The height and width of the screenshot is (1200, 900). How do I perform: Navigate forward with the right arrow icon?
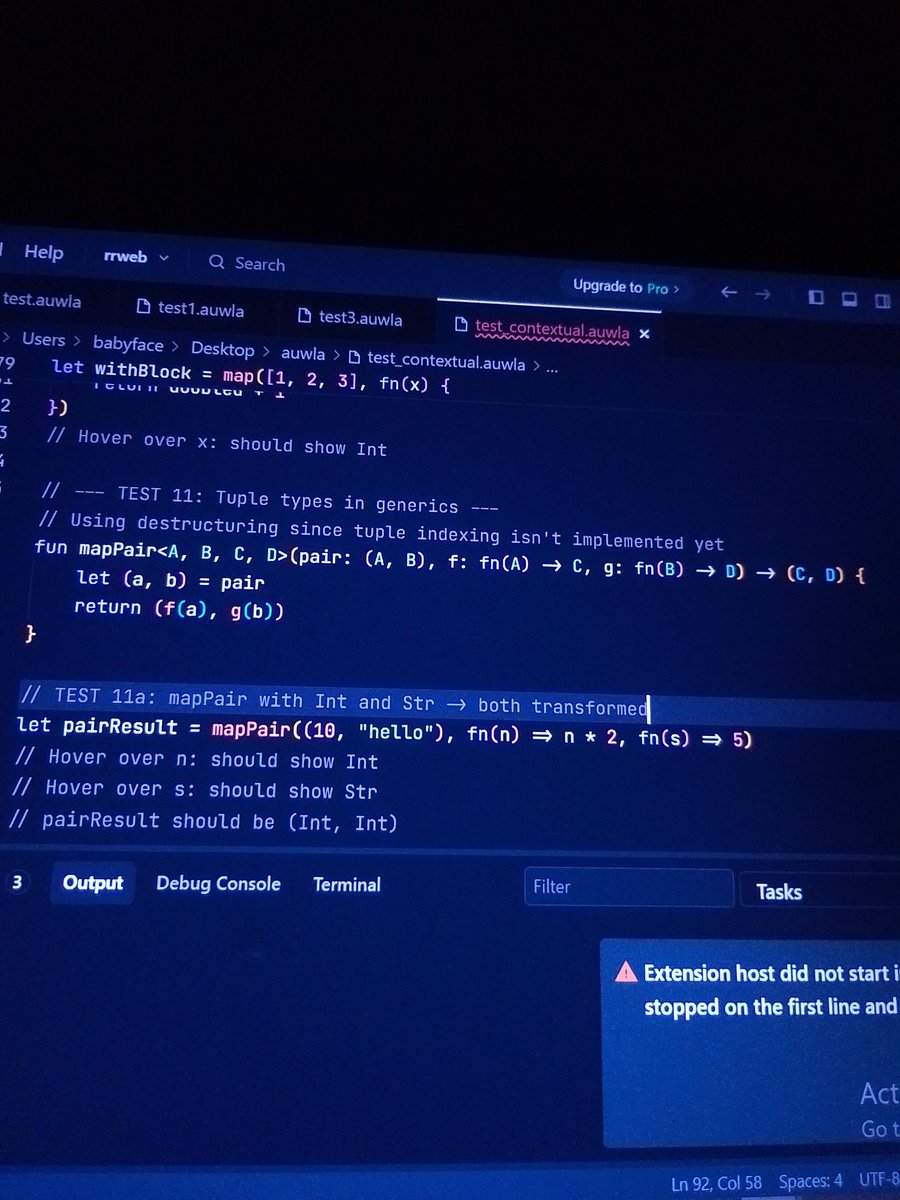click(x=763, y=294)
